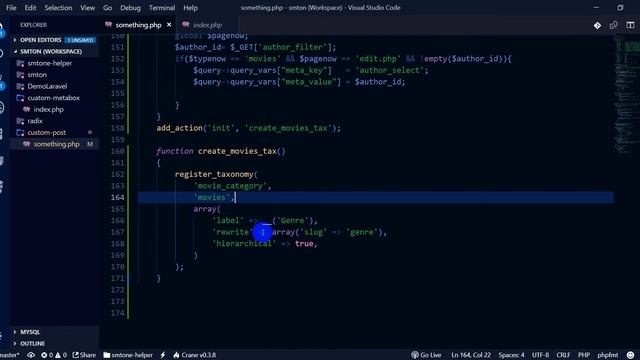Click line number 160 in the gutter
The width and height of the screenshot is (640, 360).
click(x=118, y=151)
